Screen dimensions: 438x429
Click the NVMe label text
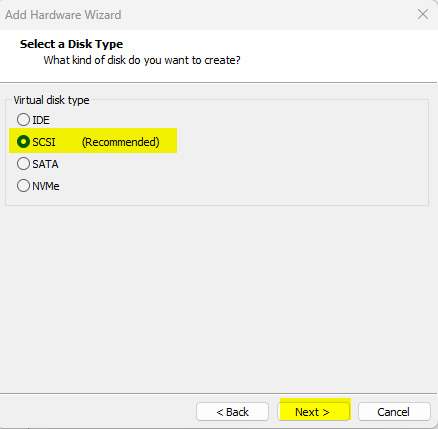46,186
